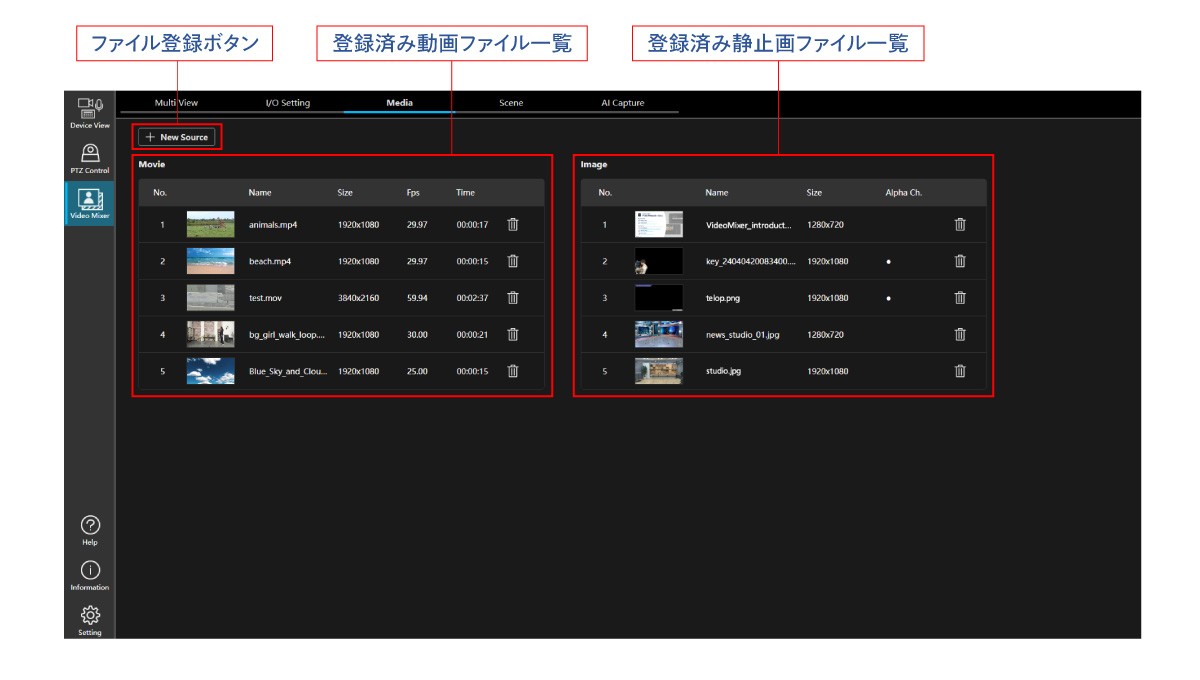Go to the Scene tab
This screenshot has height=680, width=1200.
coord(511,103)
